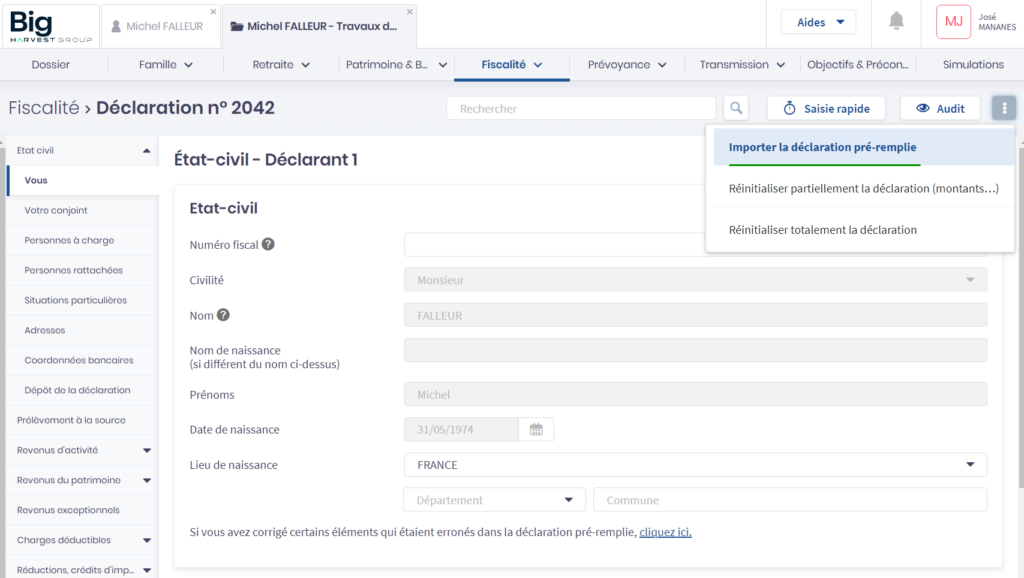Click the help icon next to Numéro fiscal
1024x578 pixels.
coord(268,244)
